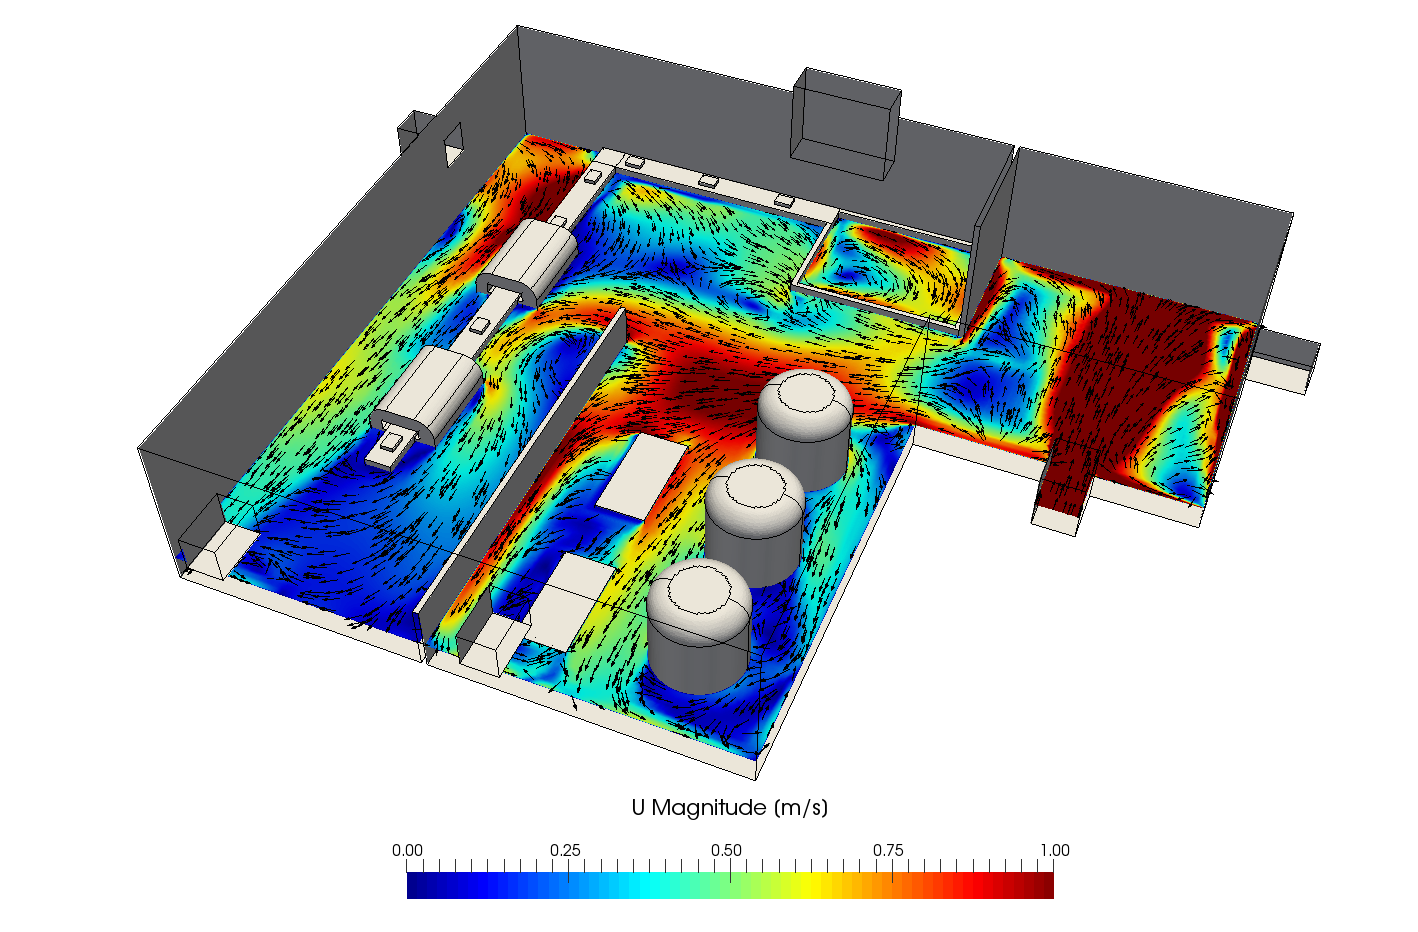Click the window opening in the left wall
The width and height of the screenshot is (1418, 932).
tap(454, 145)
